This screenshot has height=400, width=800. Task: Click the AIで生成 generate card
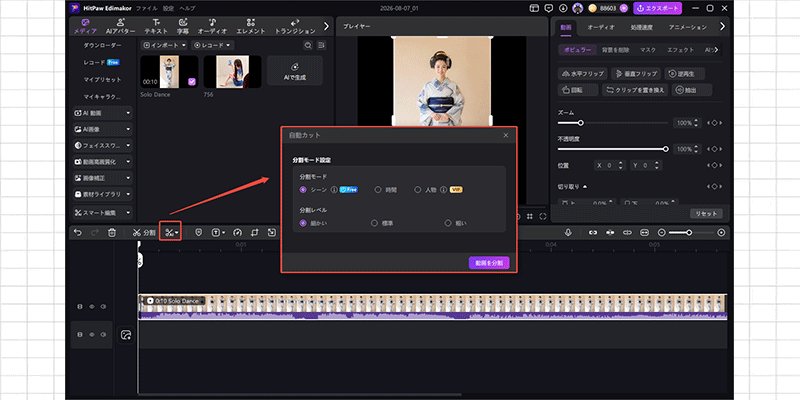[294, 71]
